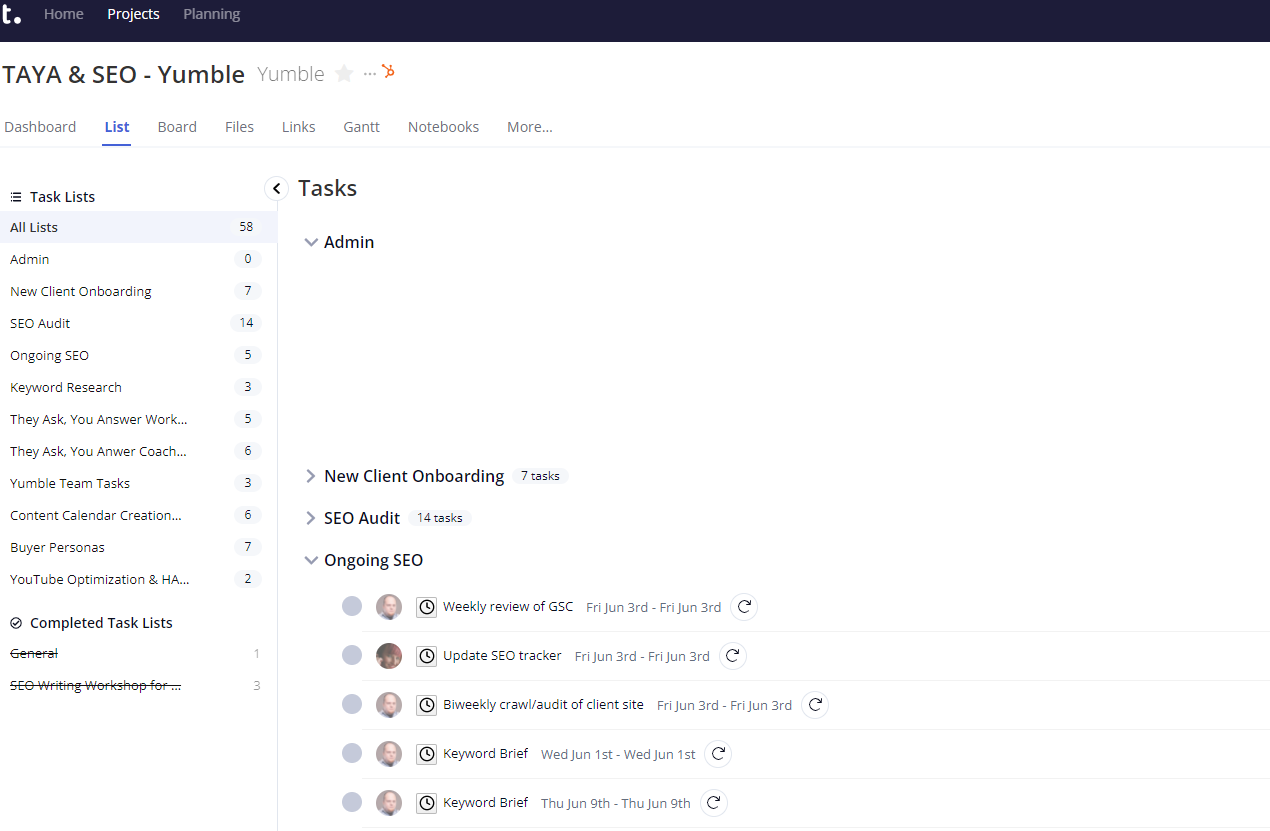
Task: Collapse the Admin section
Action: tap(311, 241)
